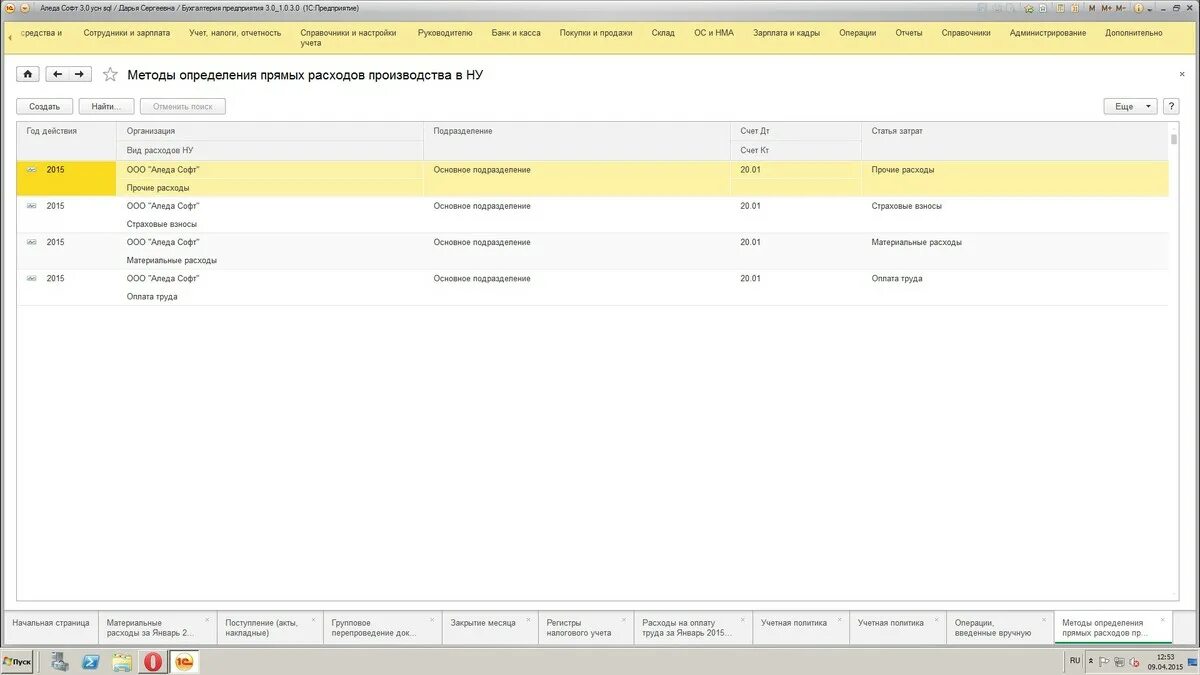Go to the home page icon

coord(28,74)
